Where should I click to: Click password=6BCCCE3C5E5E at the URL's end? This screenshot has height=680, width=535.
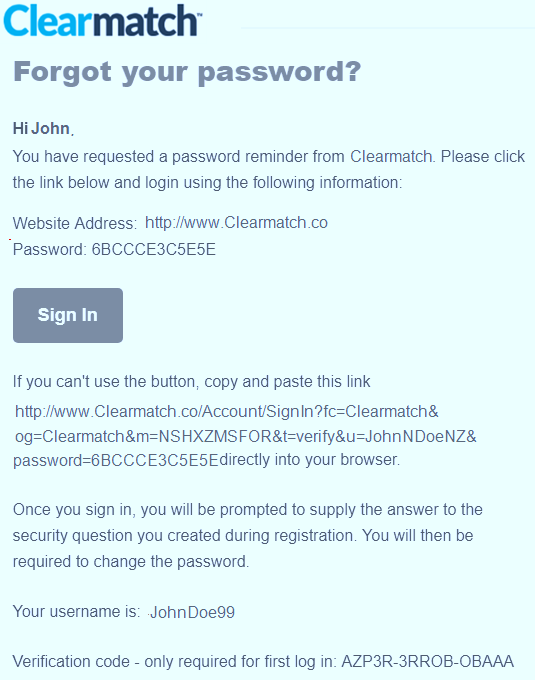tap(116, 460)
